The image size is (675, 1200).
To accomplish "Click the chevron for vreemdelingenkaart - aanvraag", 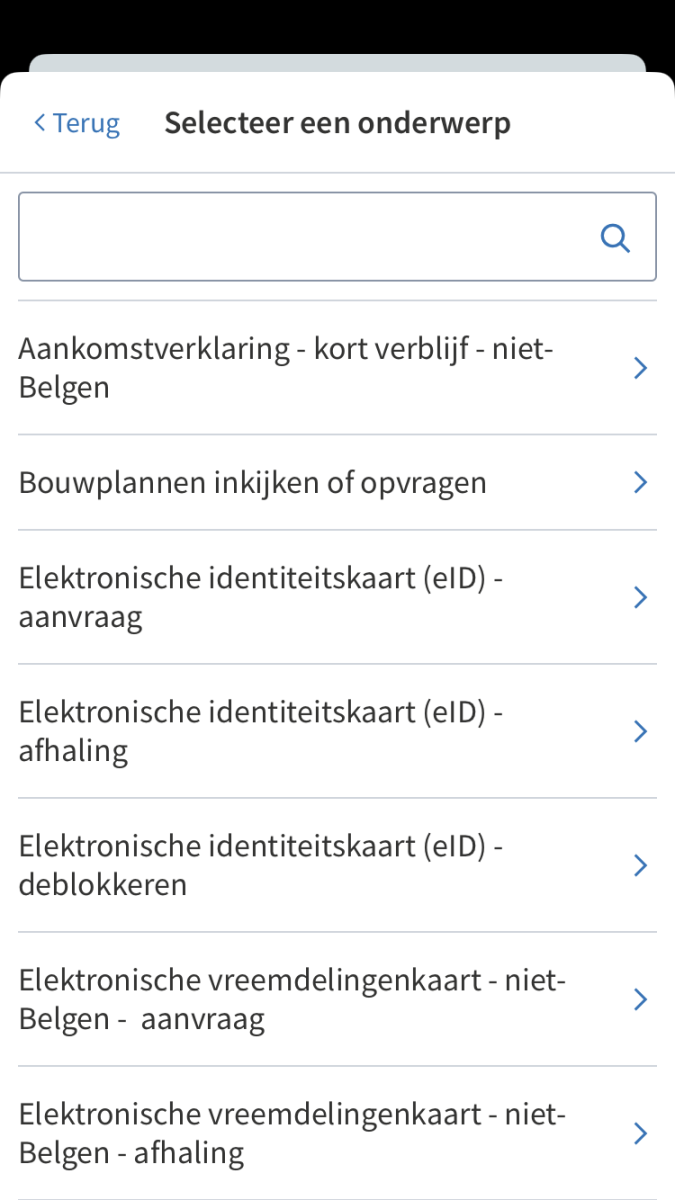I will pos(640,999).
